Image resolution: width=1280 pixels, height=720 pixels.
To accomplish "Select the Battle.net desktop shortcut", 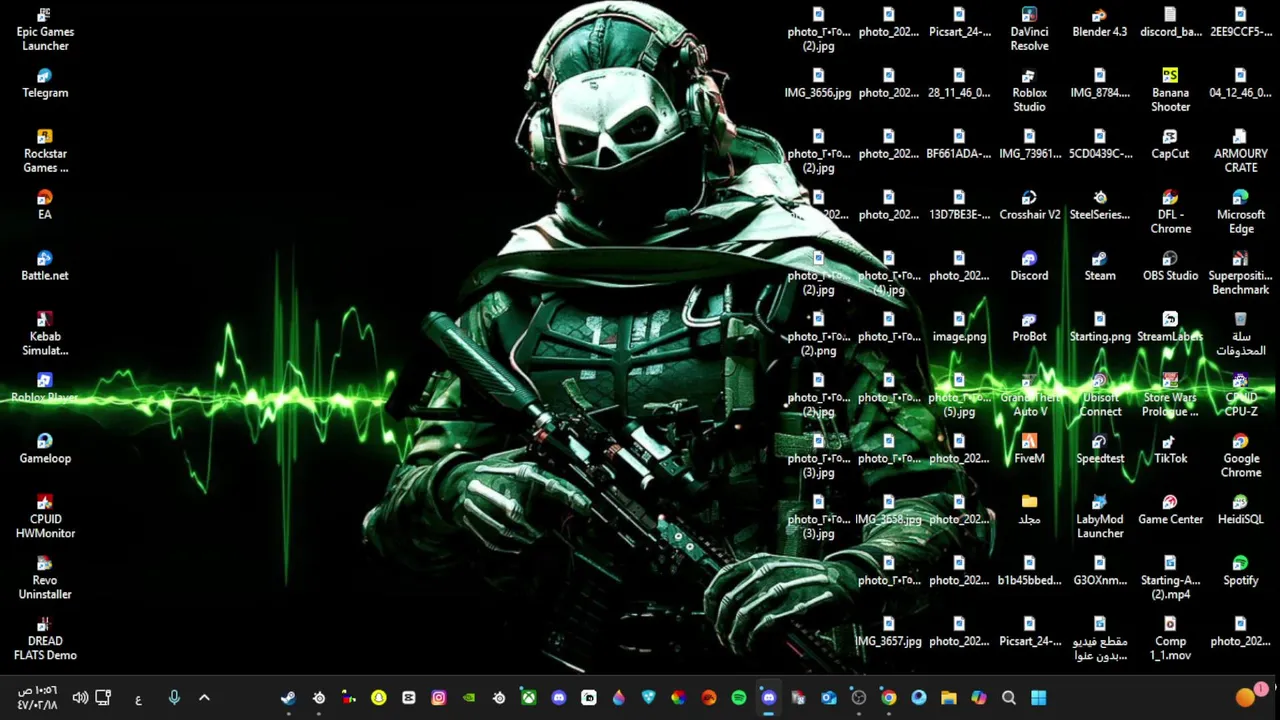I will click(45, 267).
